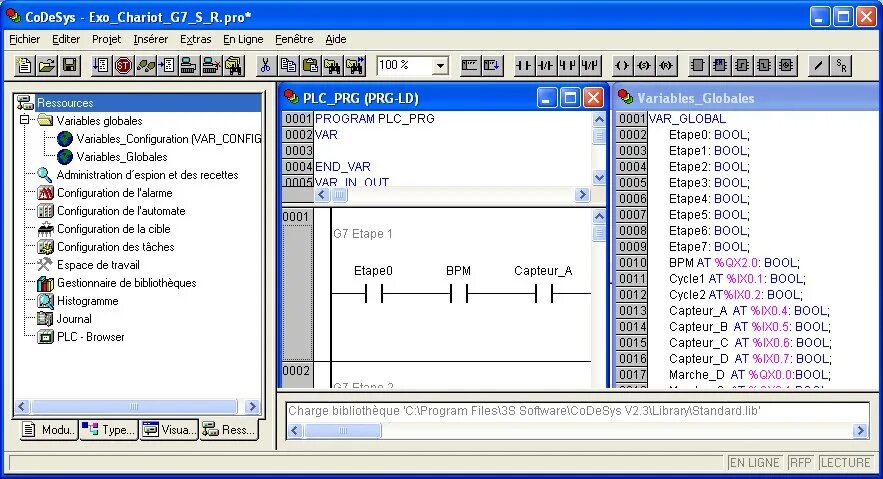Insert falling edge detection block
This screenshot has width=883, height=479.
[x=764, y=66]
